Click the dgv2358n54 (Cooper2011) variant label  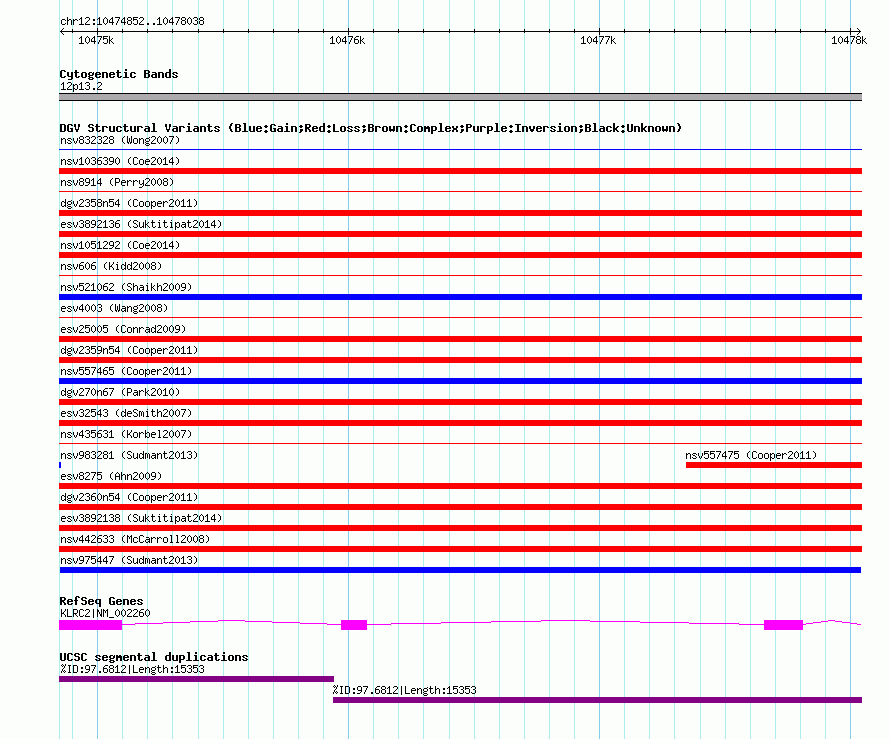pyautogui.click(x=129, y=203)
